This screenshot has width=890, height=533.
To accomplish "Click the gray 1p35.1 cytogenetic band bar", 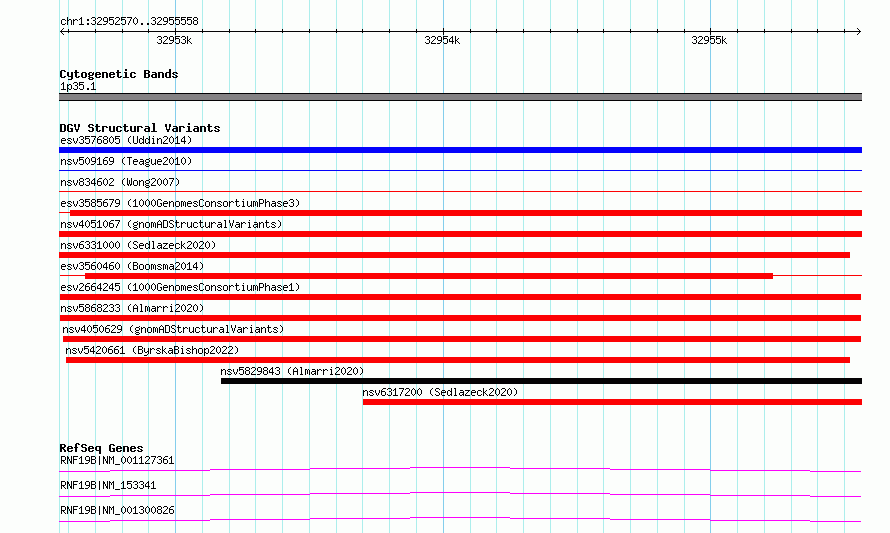I will [x=460, y=97].
